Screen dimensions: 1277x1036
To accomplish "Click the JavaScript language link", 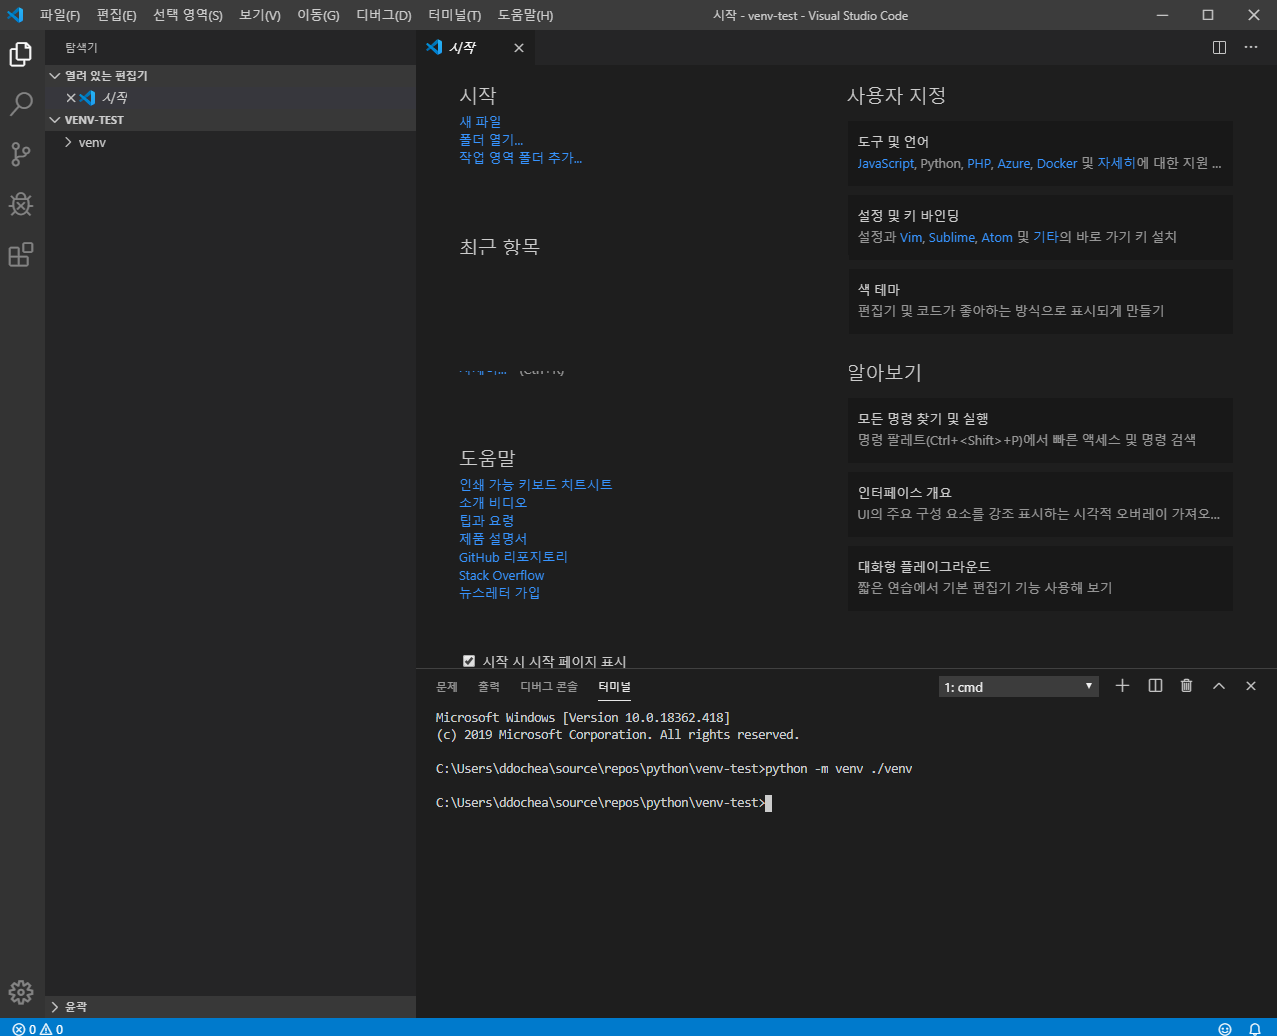I will tap(886, 163).
